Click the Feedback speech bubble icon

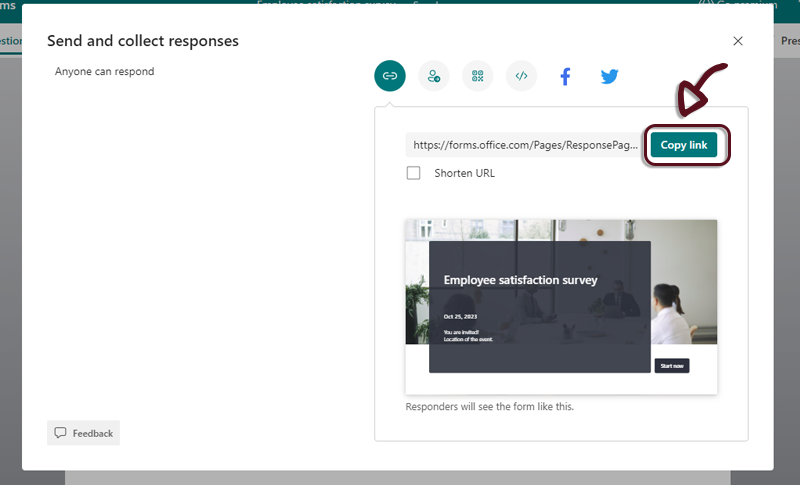[61, 433]
